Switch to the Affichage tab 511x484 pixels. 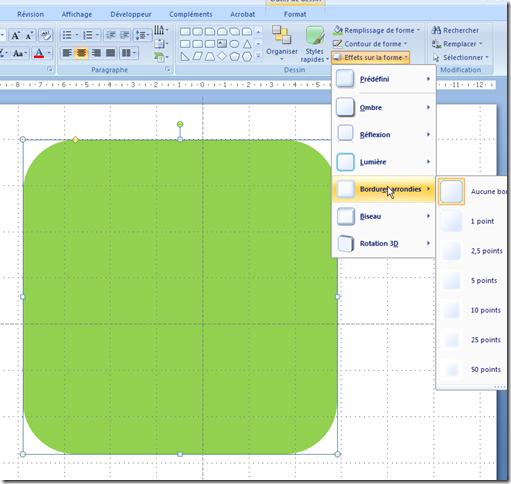click(x=77, y=14)
